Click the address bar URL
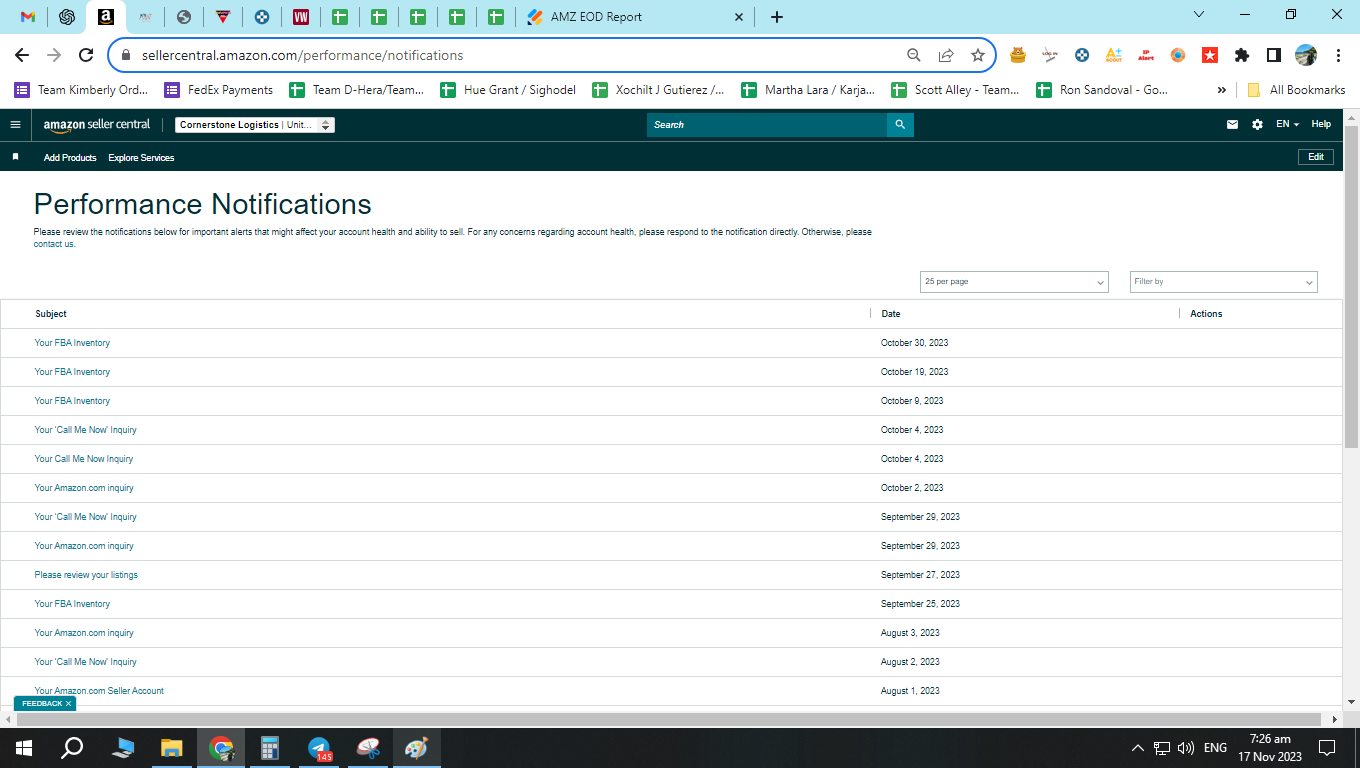 click(303, 55)
